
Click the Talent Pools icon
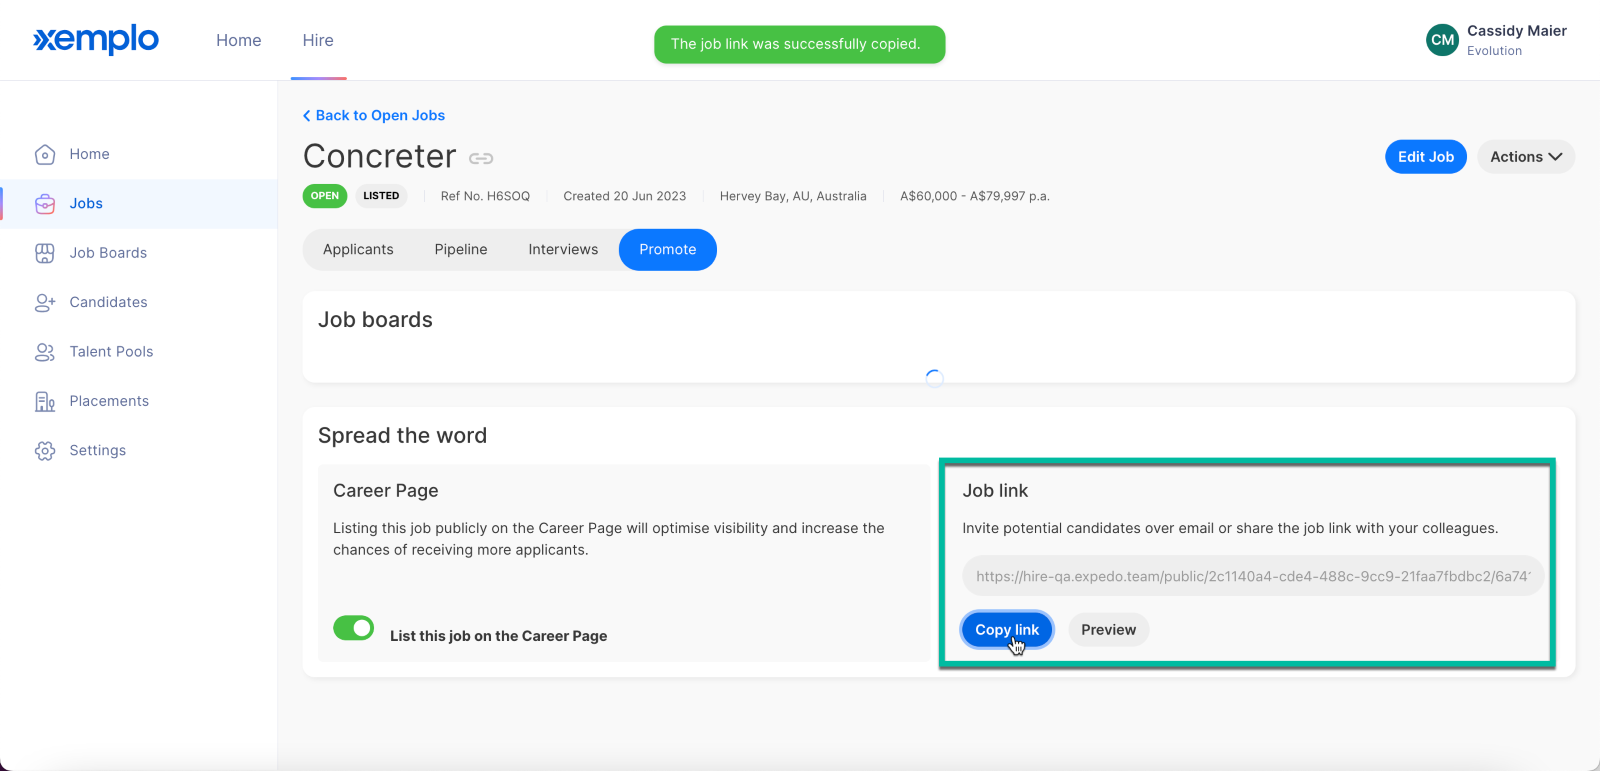coord(45,352)
